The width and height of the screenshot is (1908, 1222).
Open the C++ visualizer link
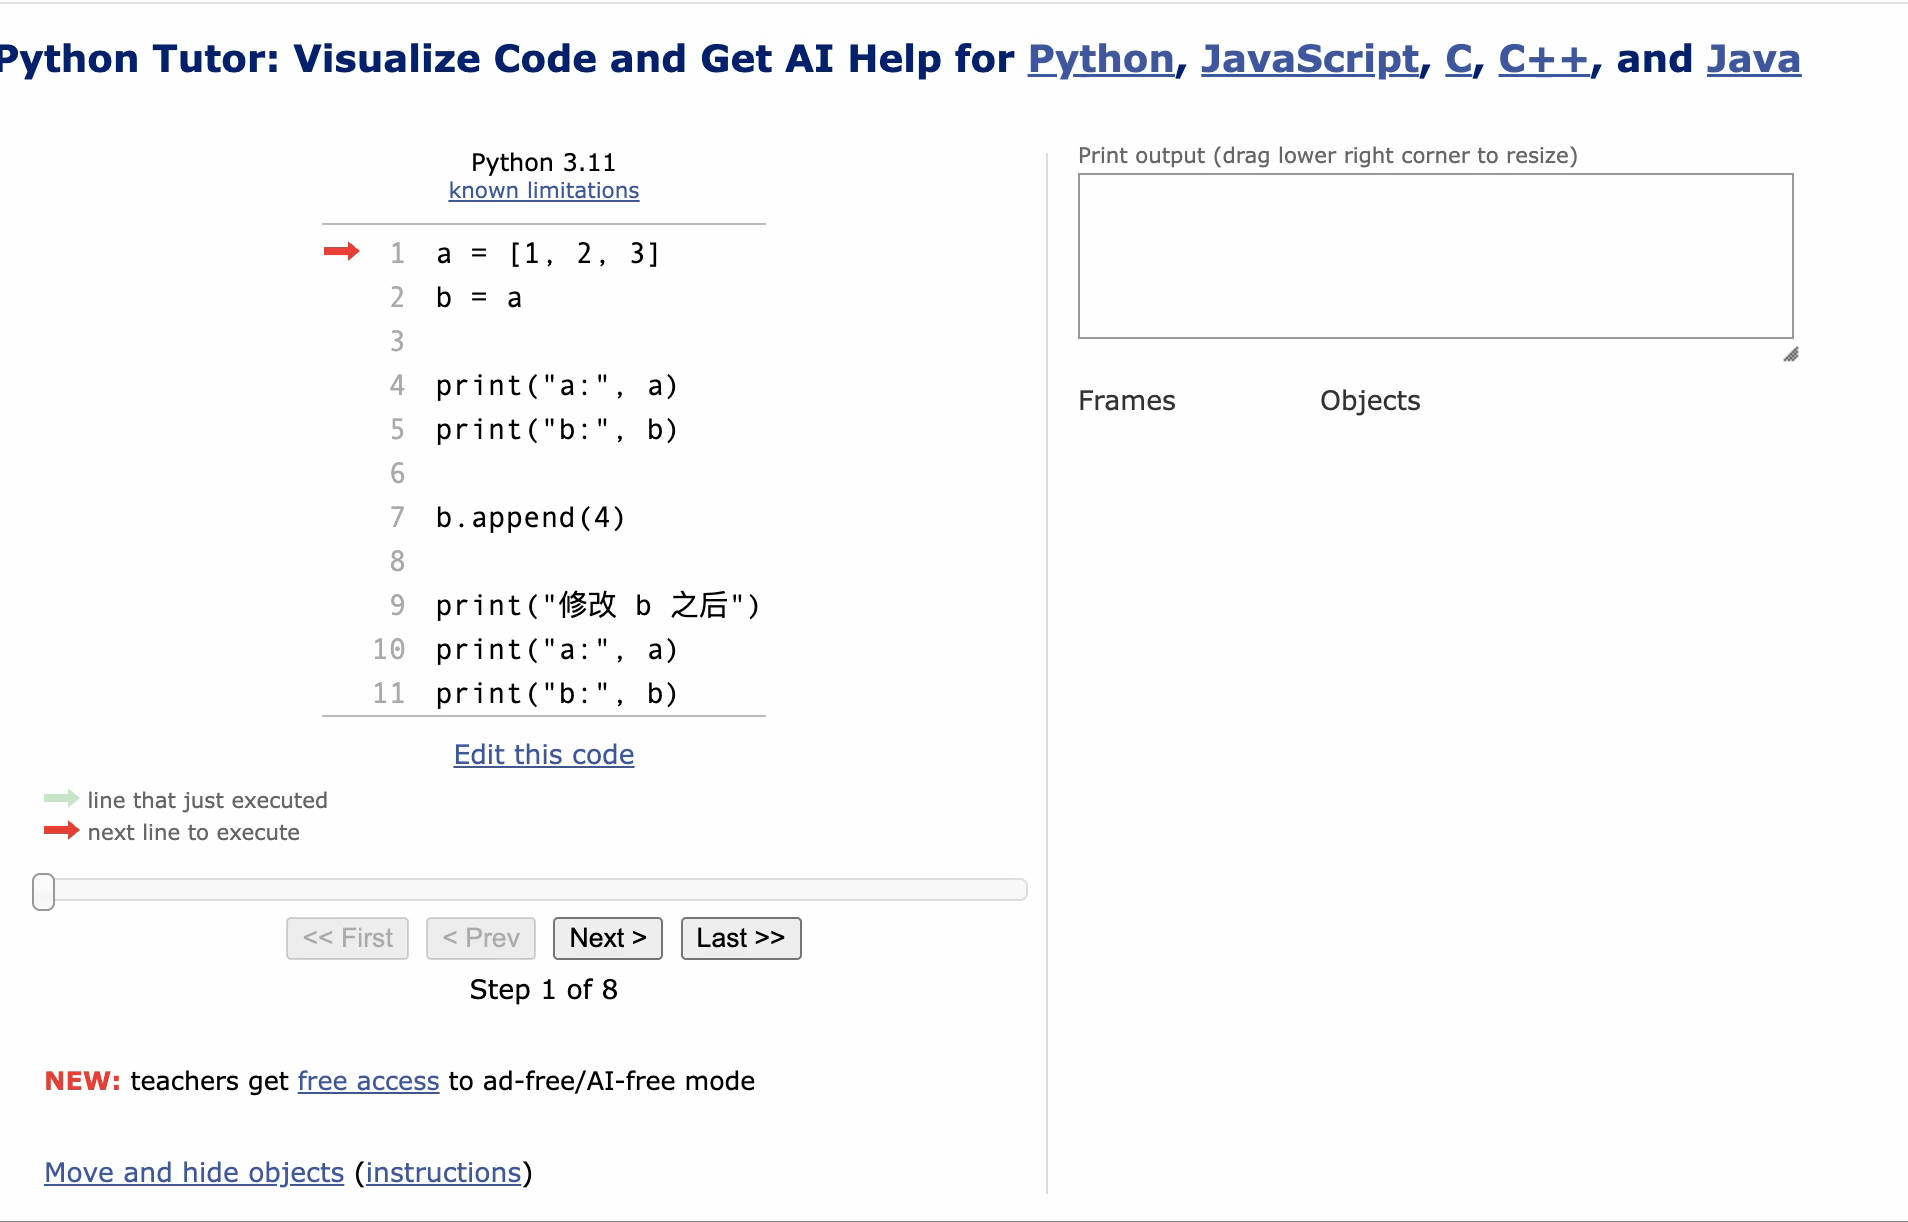click(x=1544, y=59)
